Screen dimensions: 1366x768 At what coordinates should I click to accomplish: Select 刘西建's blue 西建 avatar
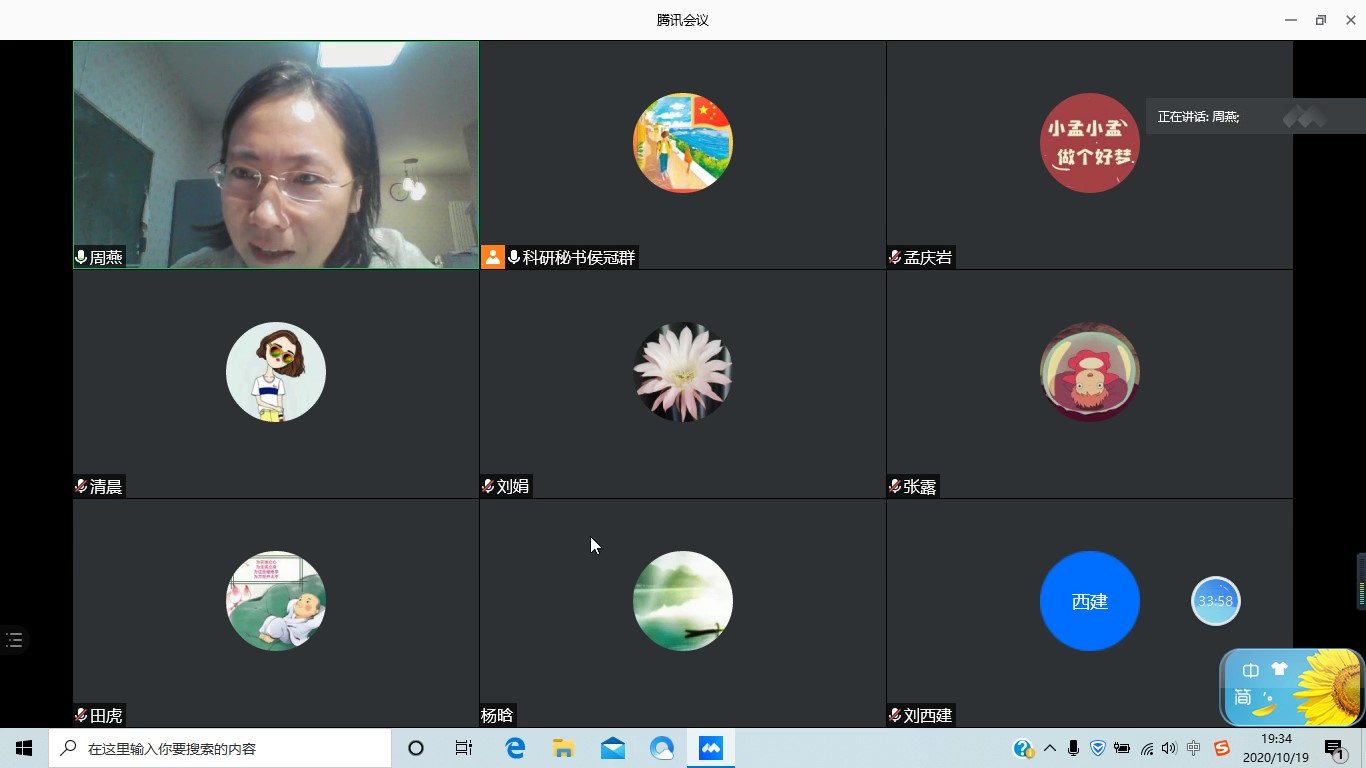1089,601
